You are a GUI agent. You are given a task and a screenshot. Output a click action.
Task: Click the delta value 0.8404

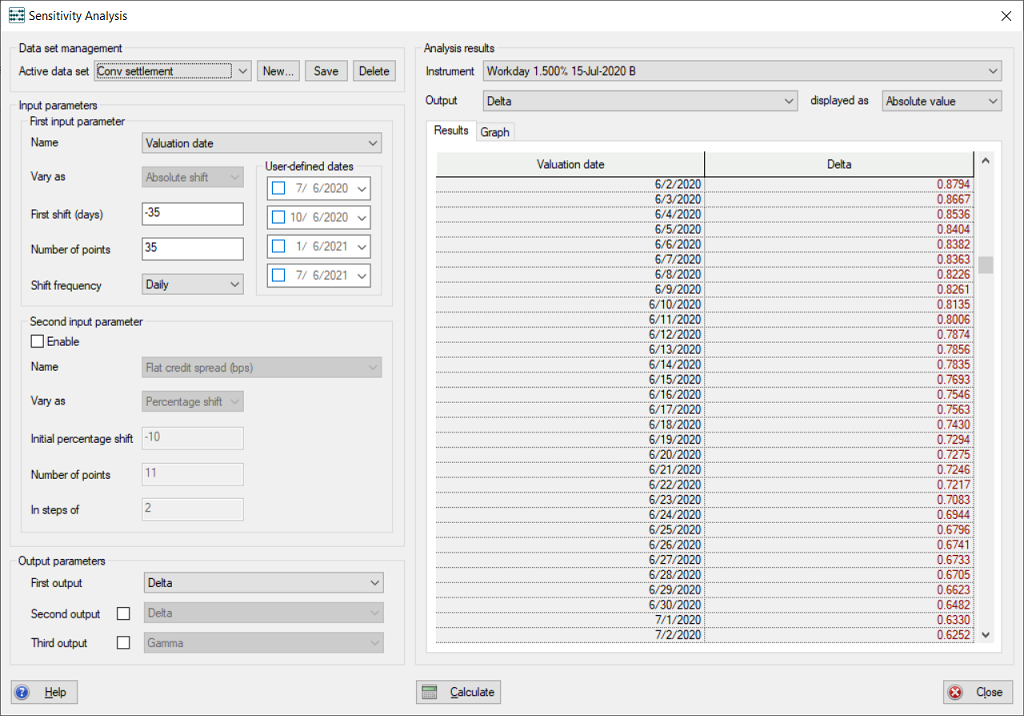pyautogui.click(x=953, y=229)
